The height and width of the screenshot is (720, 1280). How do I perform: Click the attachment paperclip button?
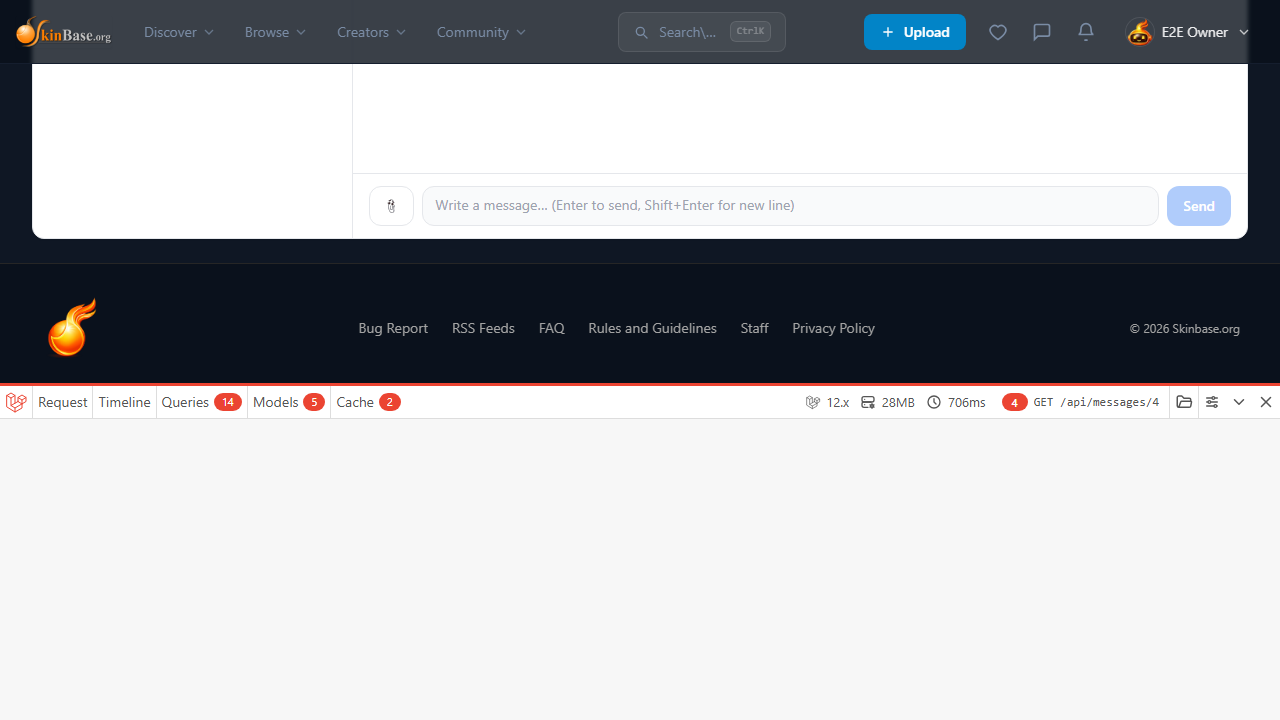click(x=391, y=206)
